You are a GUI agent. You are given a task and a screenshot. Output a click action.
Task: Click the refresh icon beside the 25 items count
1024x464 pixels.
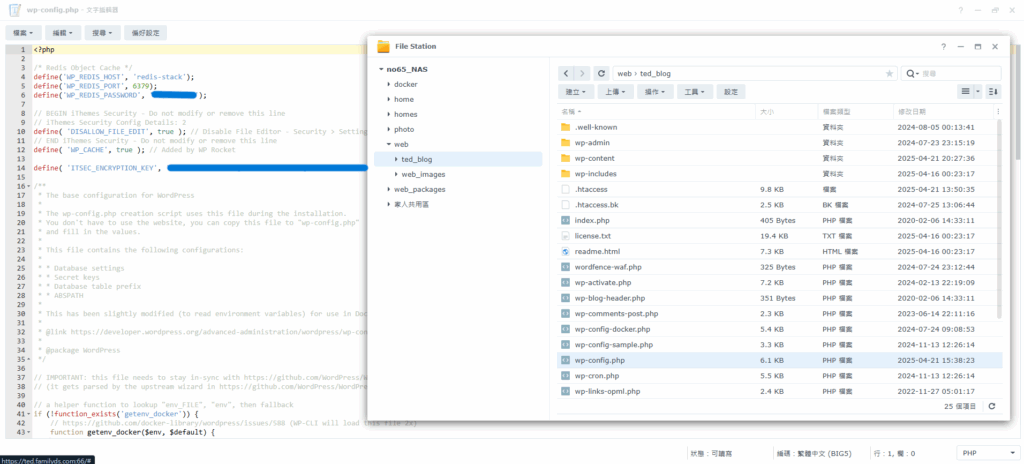point(992,406)
